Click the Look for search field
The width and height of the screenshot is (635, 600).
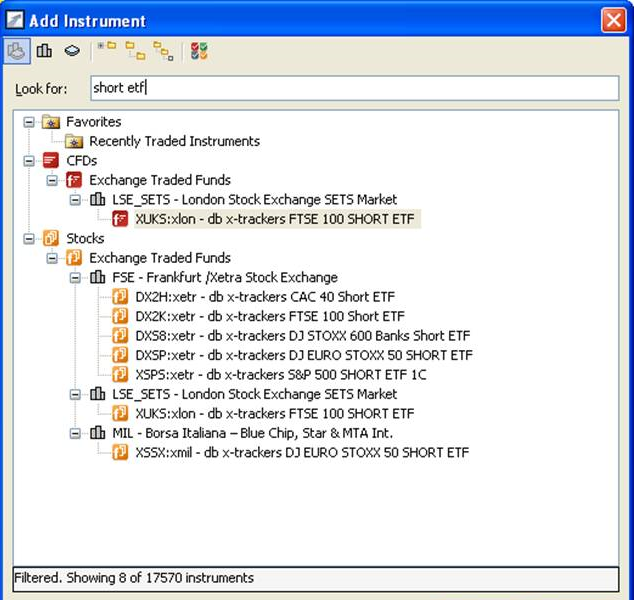pyautogui.click(x=355, y=88)
